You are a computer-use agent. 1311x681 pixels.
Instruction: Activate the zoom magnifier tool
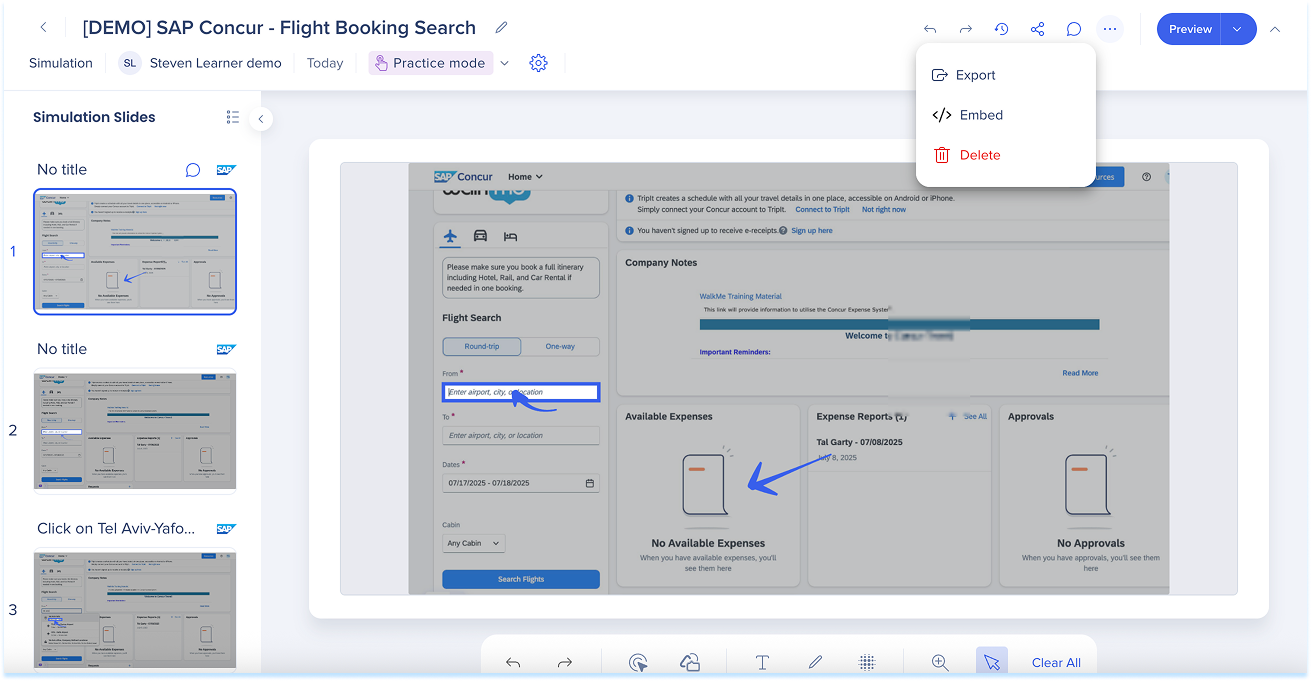pyautogui.click(x=940, y=662)
